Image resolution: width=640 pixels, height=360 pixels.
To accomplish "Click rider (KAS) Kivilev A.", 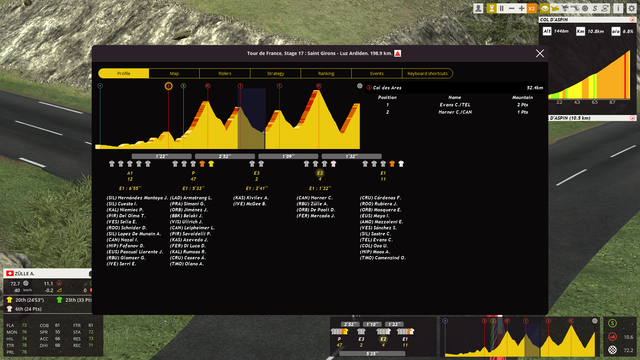I will (251, 198).
